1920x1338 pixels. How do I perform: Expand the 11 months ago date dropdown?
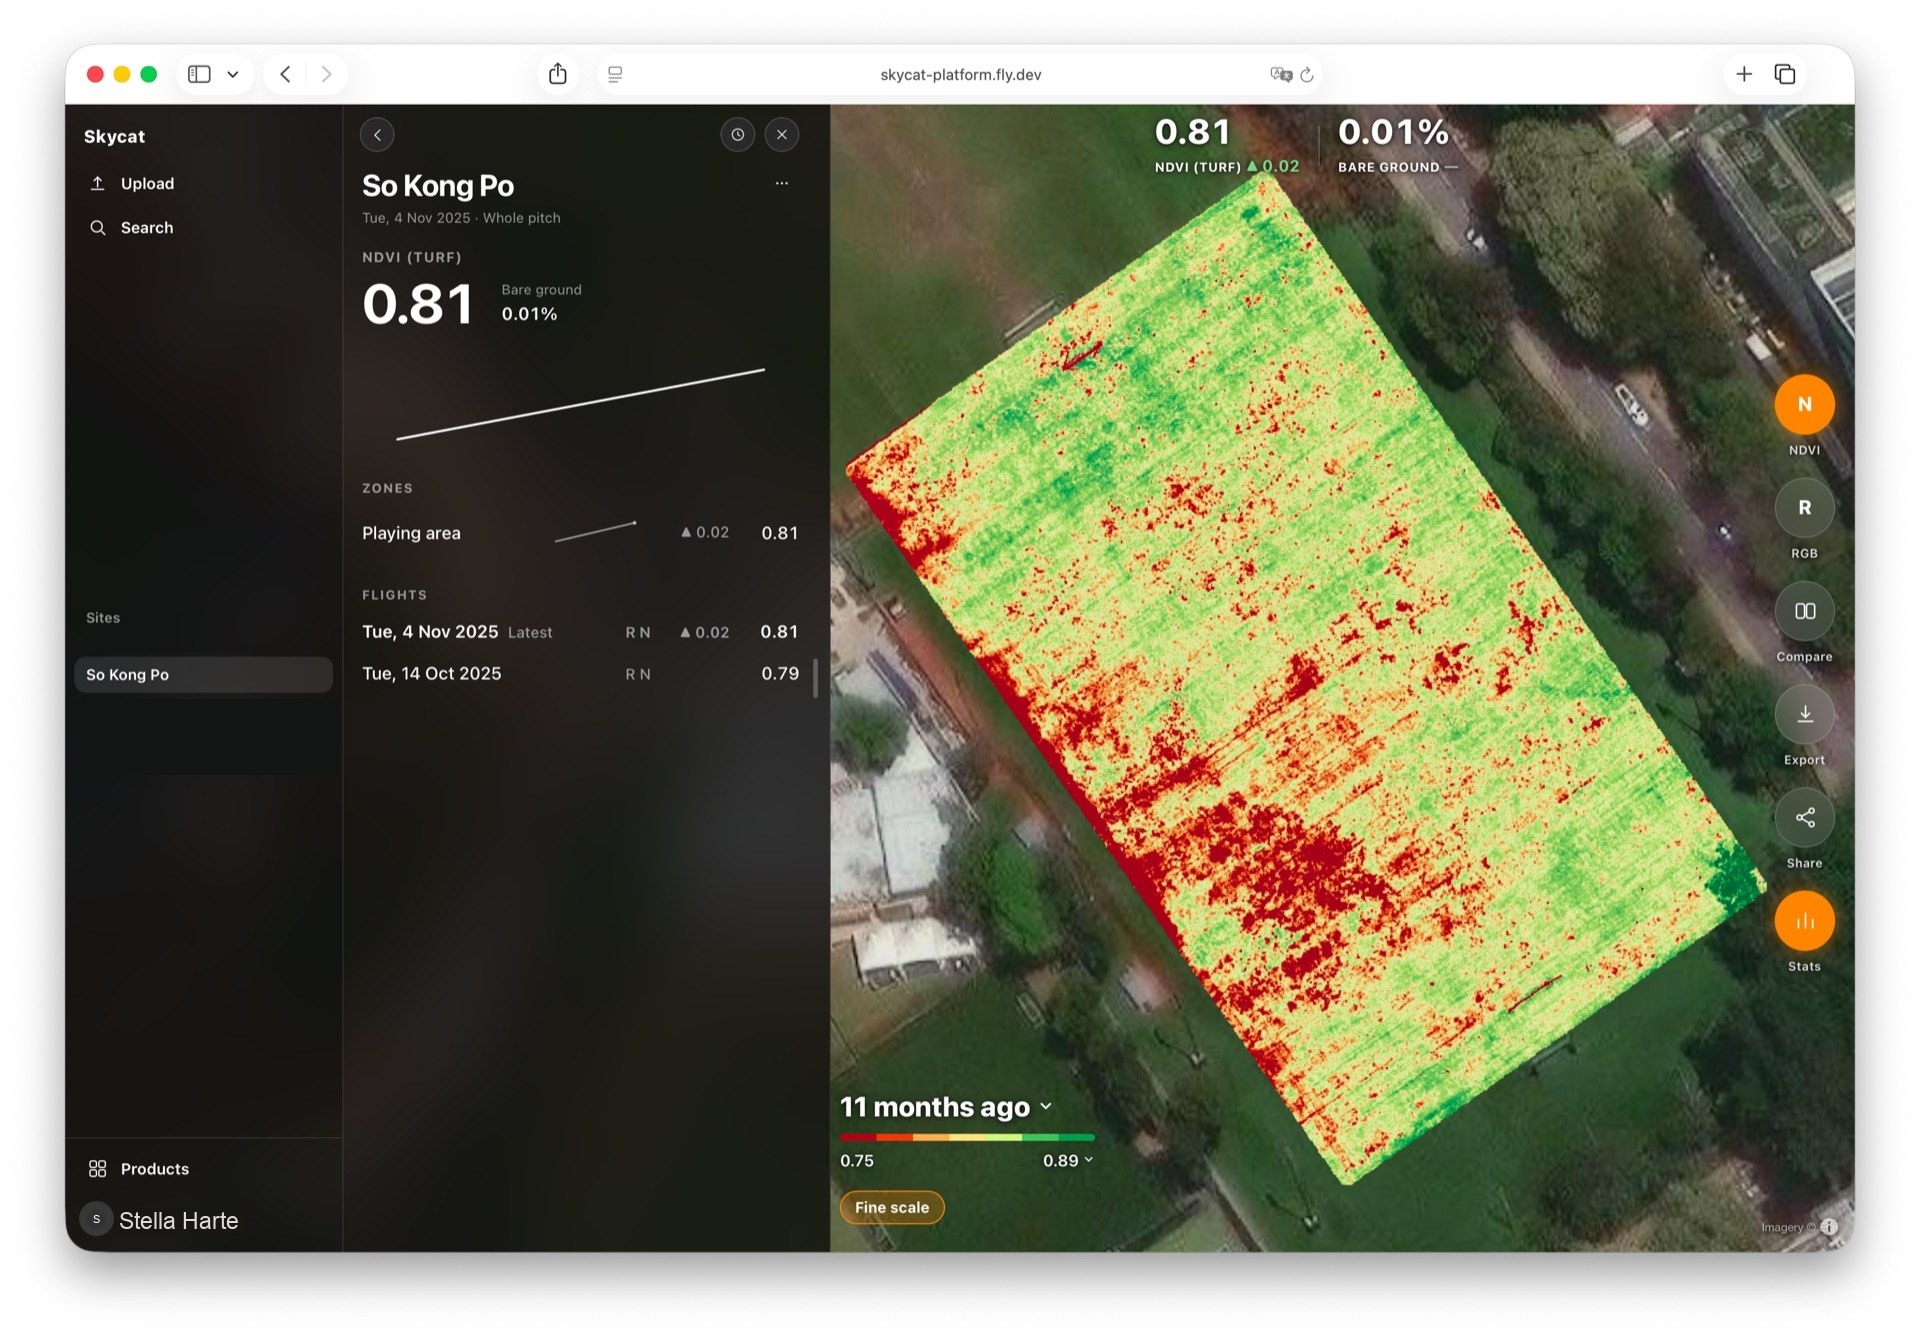coord(946,1107)
